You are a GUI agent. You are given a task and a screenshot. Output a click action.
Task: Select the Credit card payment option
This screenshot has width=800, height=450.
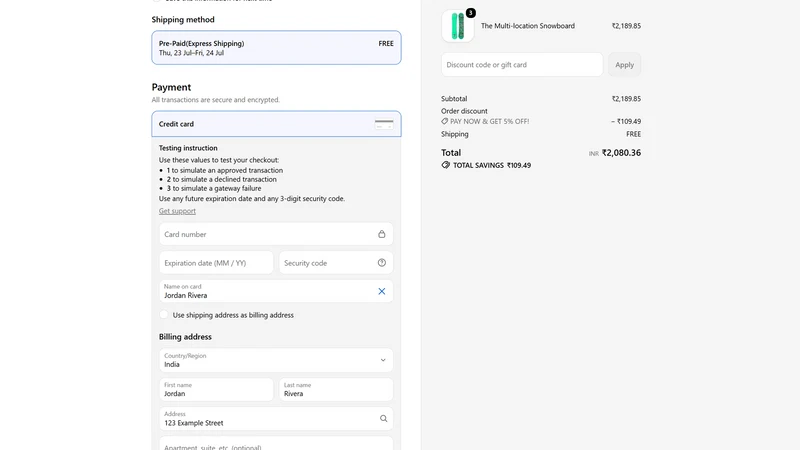click(x=276, y=124)
